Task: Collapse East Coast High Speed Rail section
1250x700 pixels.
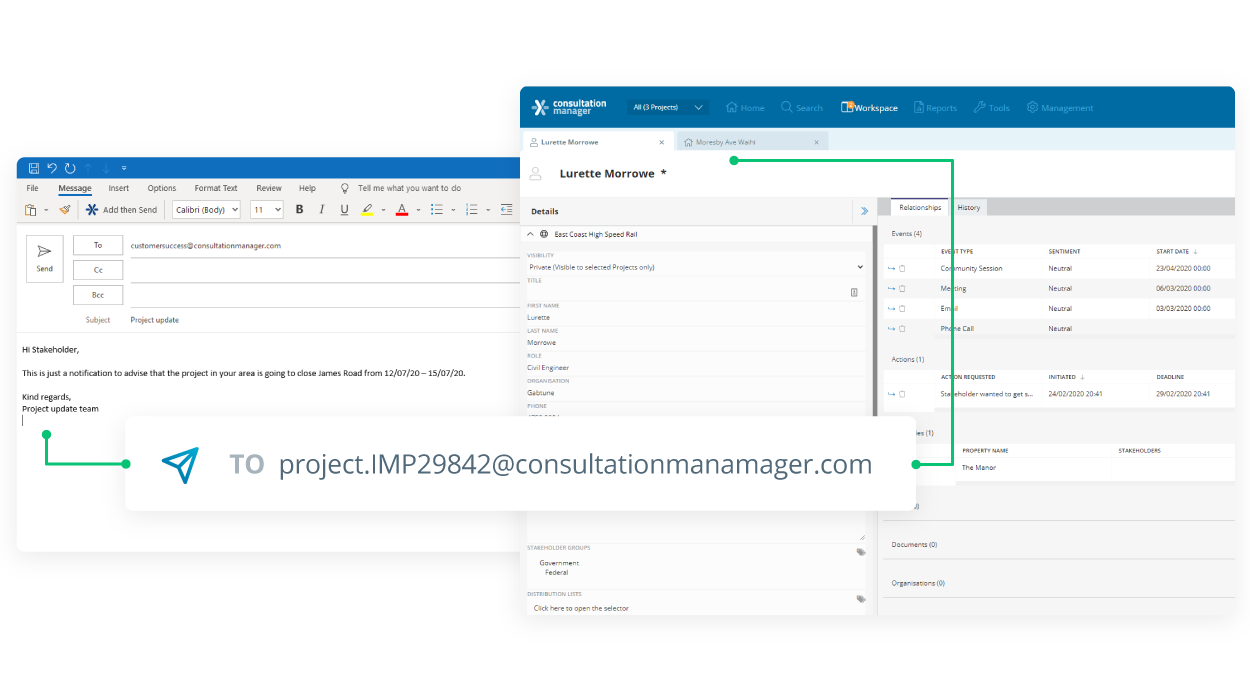Action: (530, 234)
